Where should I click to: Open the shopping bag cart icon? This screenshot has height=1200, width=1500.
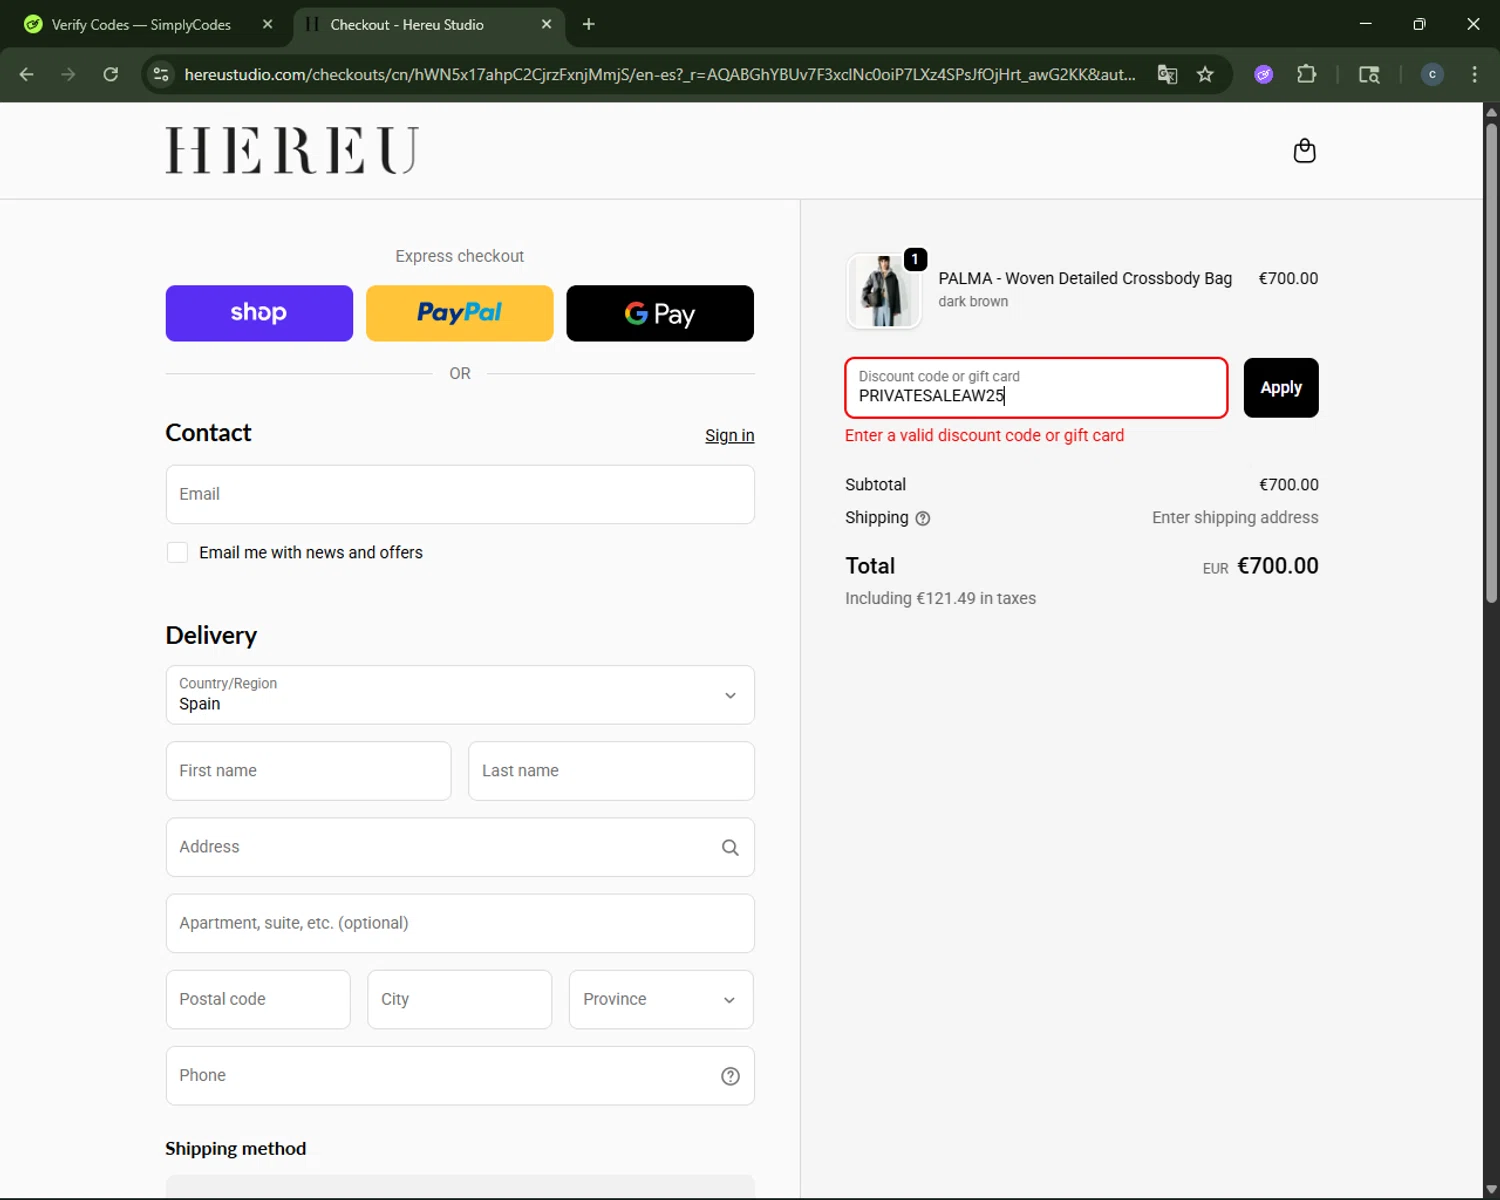(x=1304, y=151)
